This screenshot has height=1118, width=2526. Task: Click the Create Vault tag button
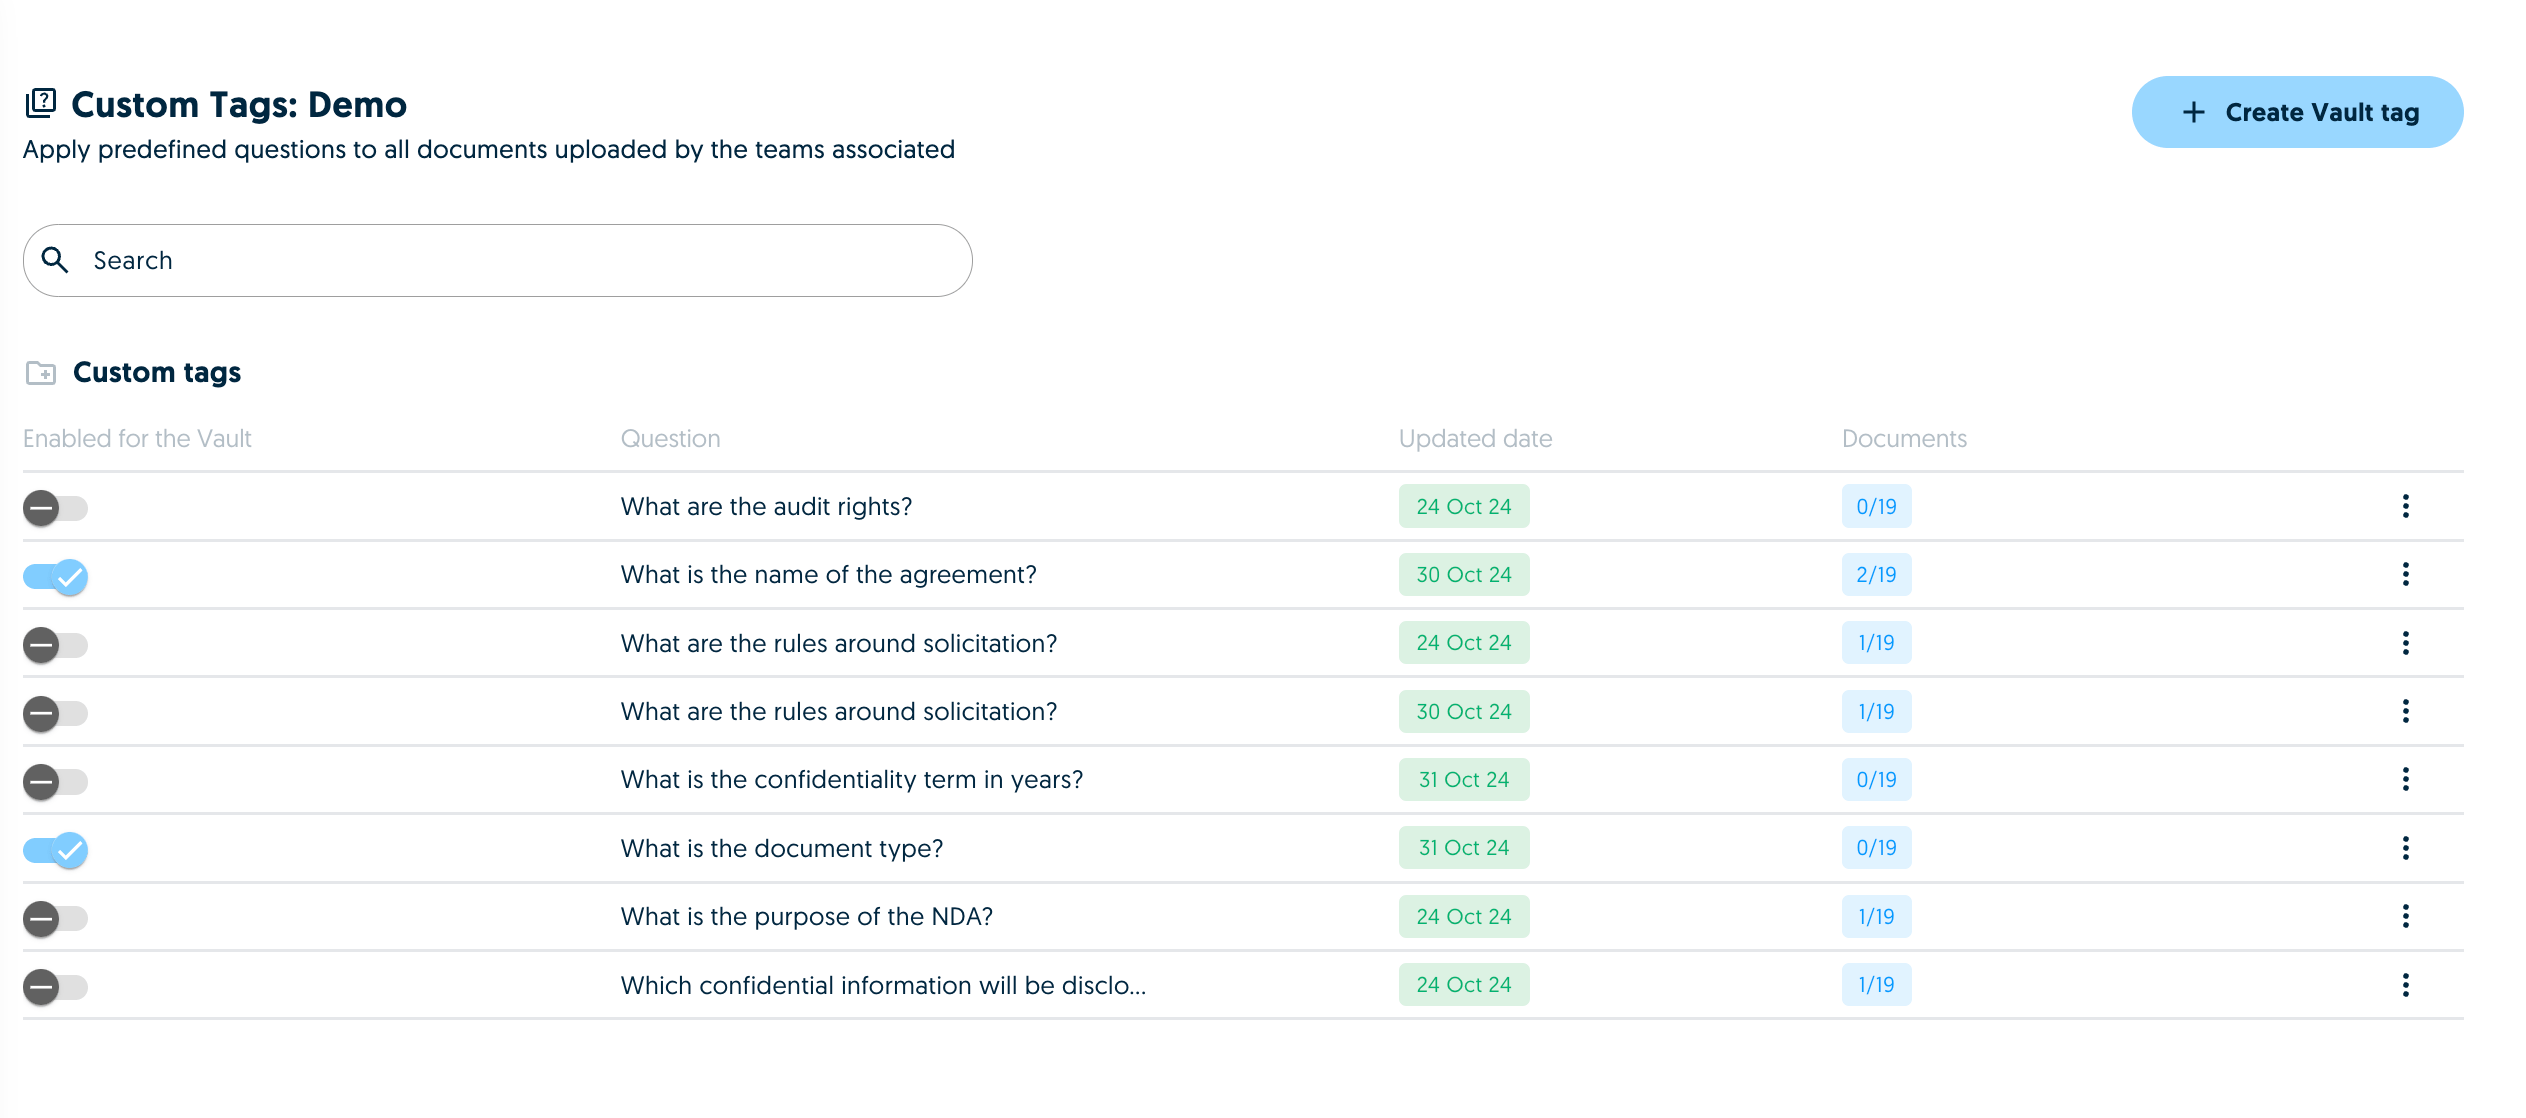[x=2297, y=112]
